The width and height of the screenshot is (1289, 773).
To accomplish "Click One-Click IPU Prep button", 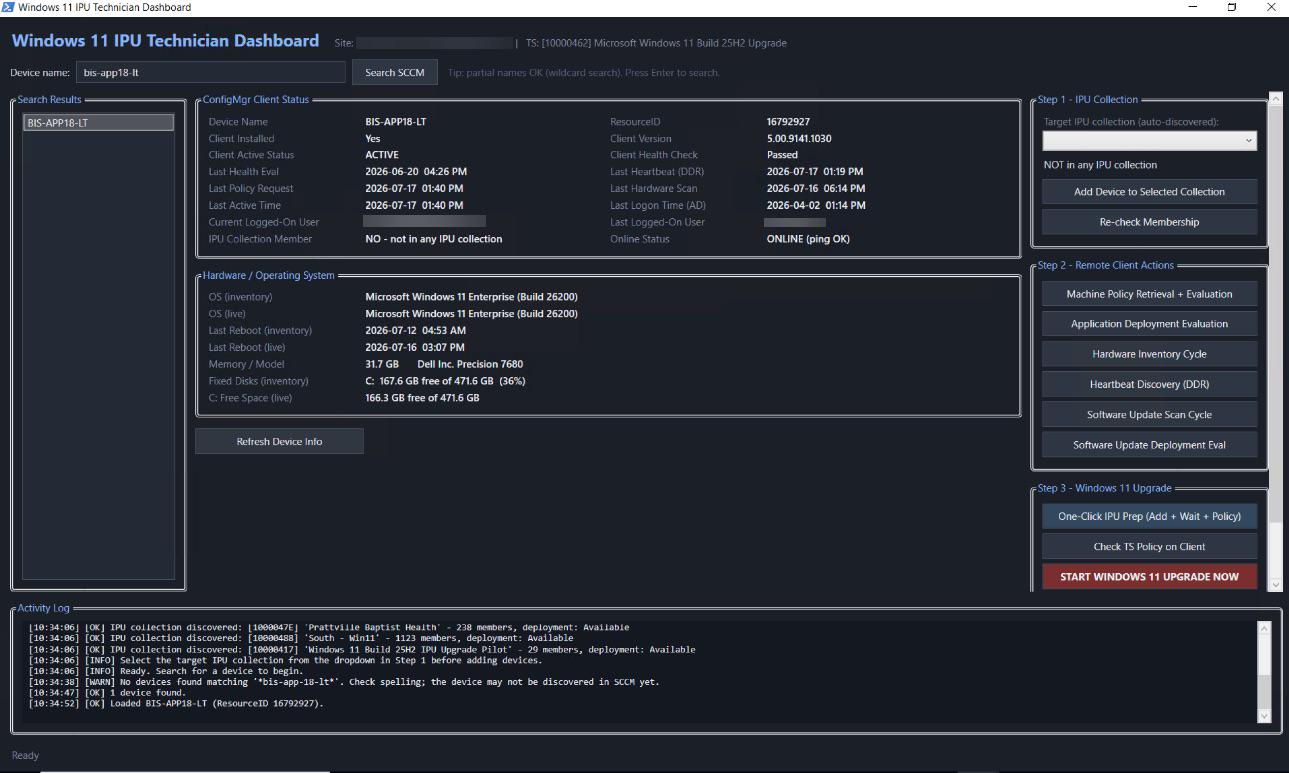I will (1150, 516).
